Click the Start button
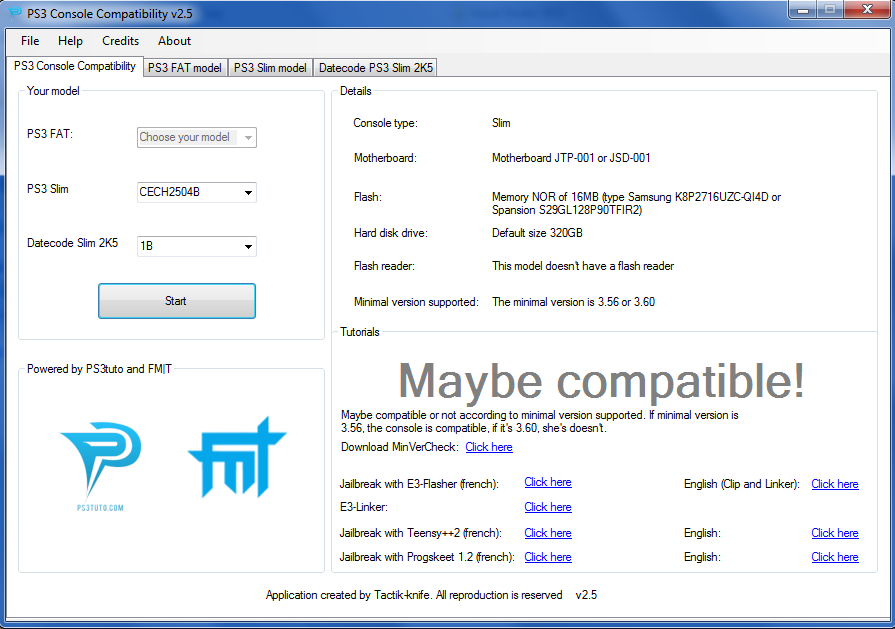This screenshot has height=629, width=895. tap(176, 301)
